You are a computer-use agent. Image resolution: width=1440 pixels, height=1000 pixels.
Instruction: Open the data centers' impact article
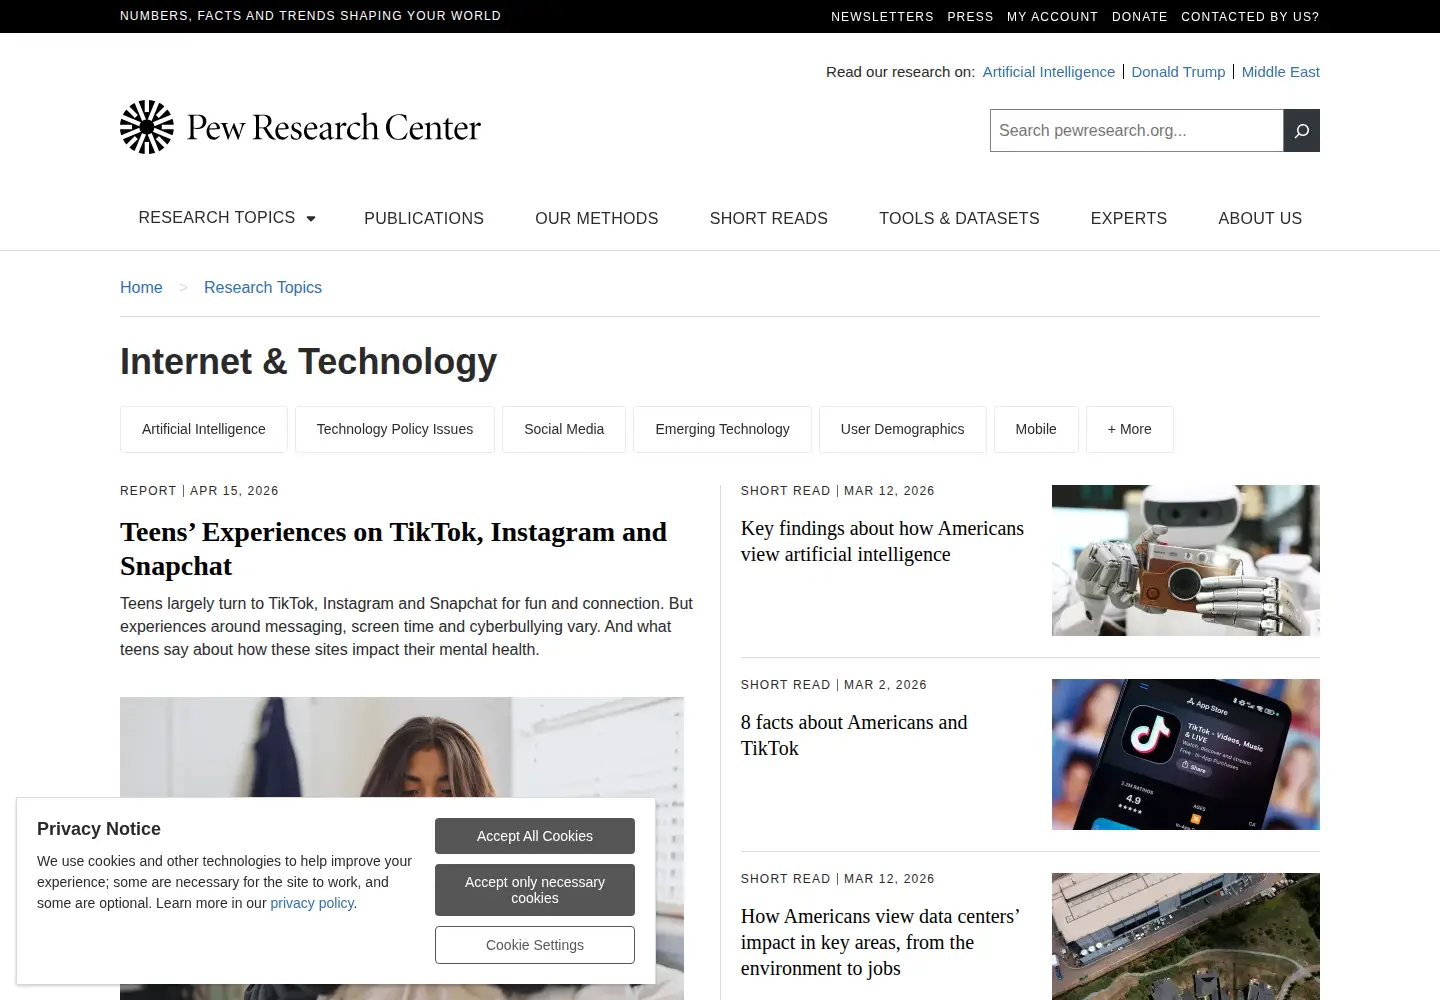pyautogui.click(x=880, y=942)
